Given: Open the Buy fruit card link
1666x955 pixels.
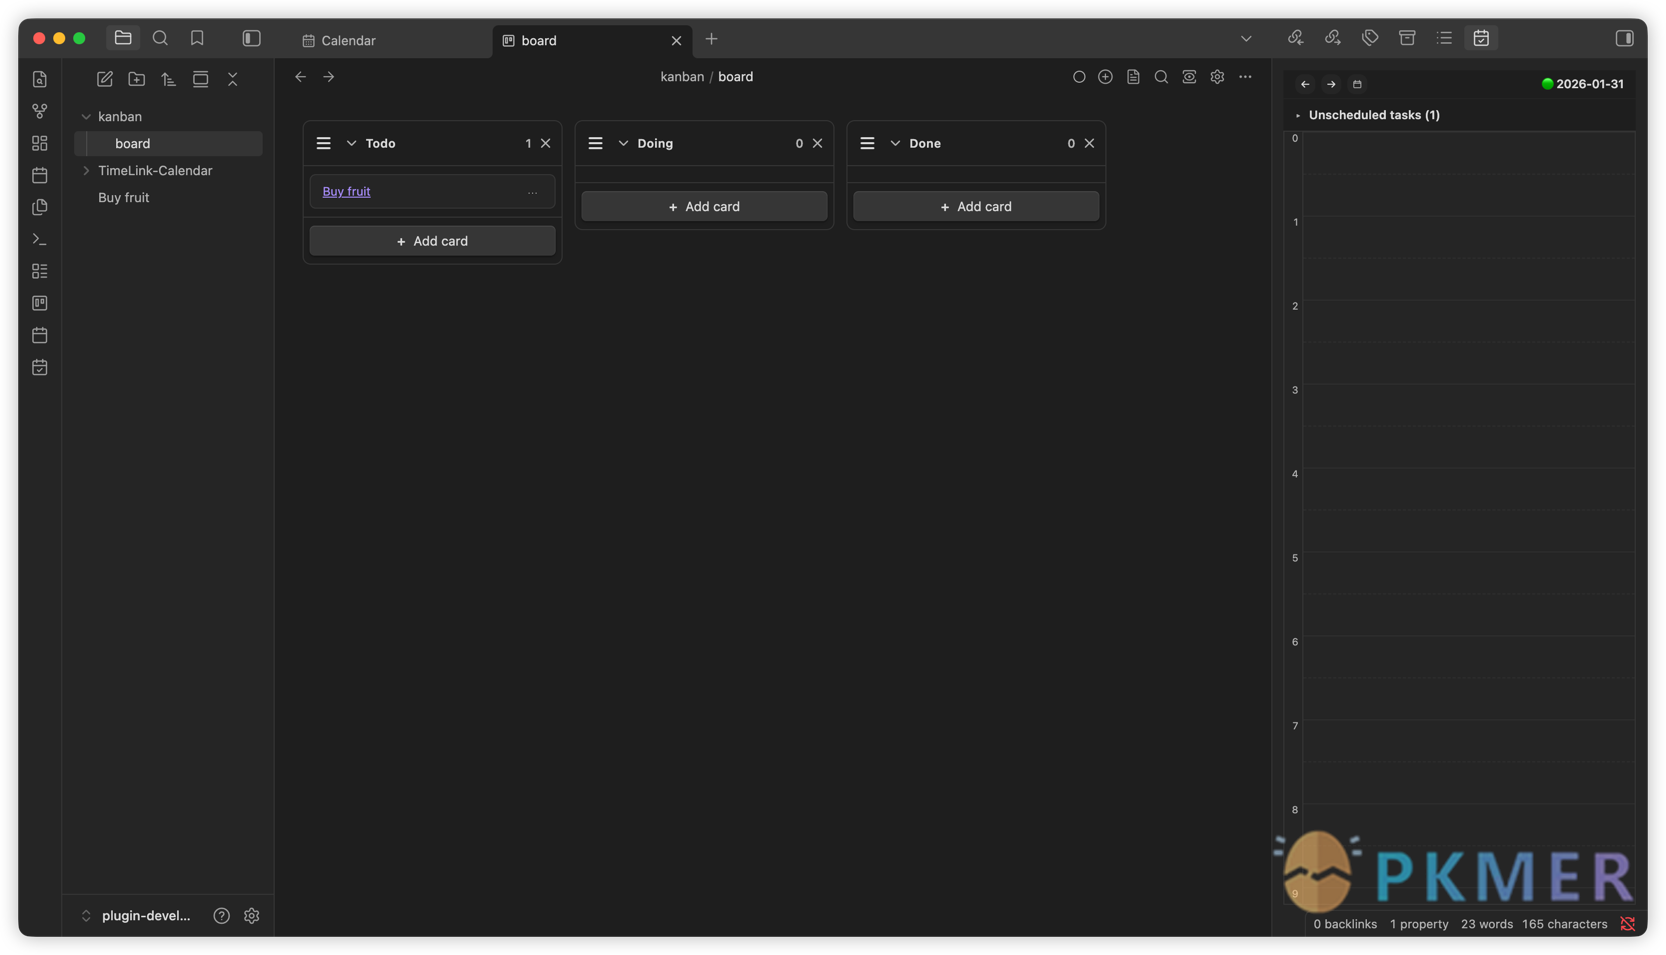Looking at the screenshot, I should click(x=346, y=192).
